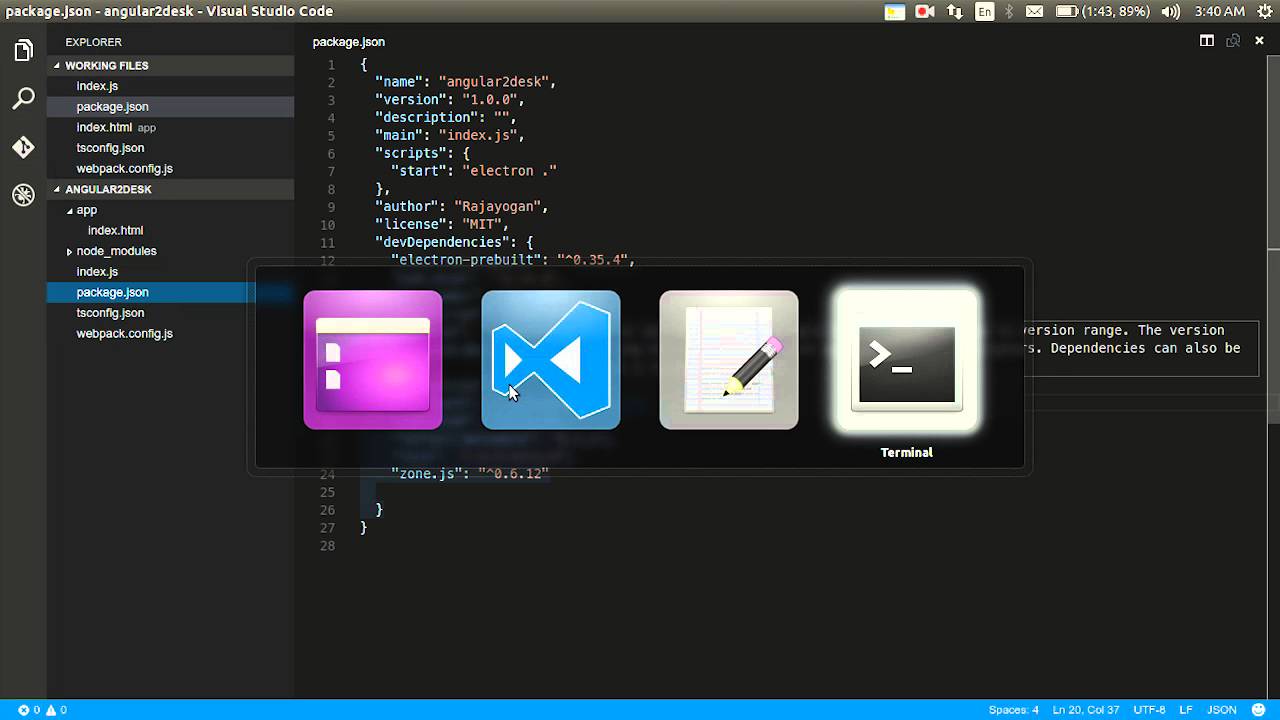Click the screen recorder indicator in top panel
1280x720 pixels.
coord(925,12)
